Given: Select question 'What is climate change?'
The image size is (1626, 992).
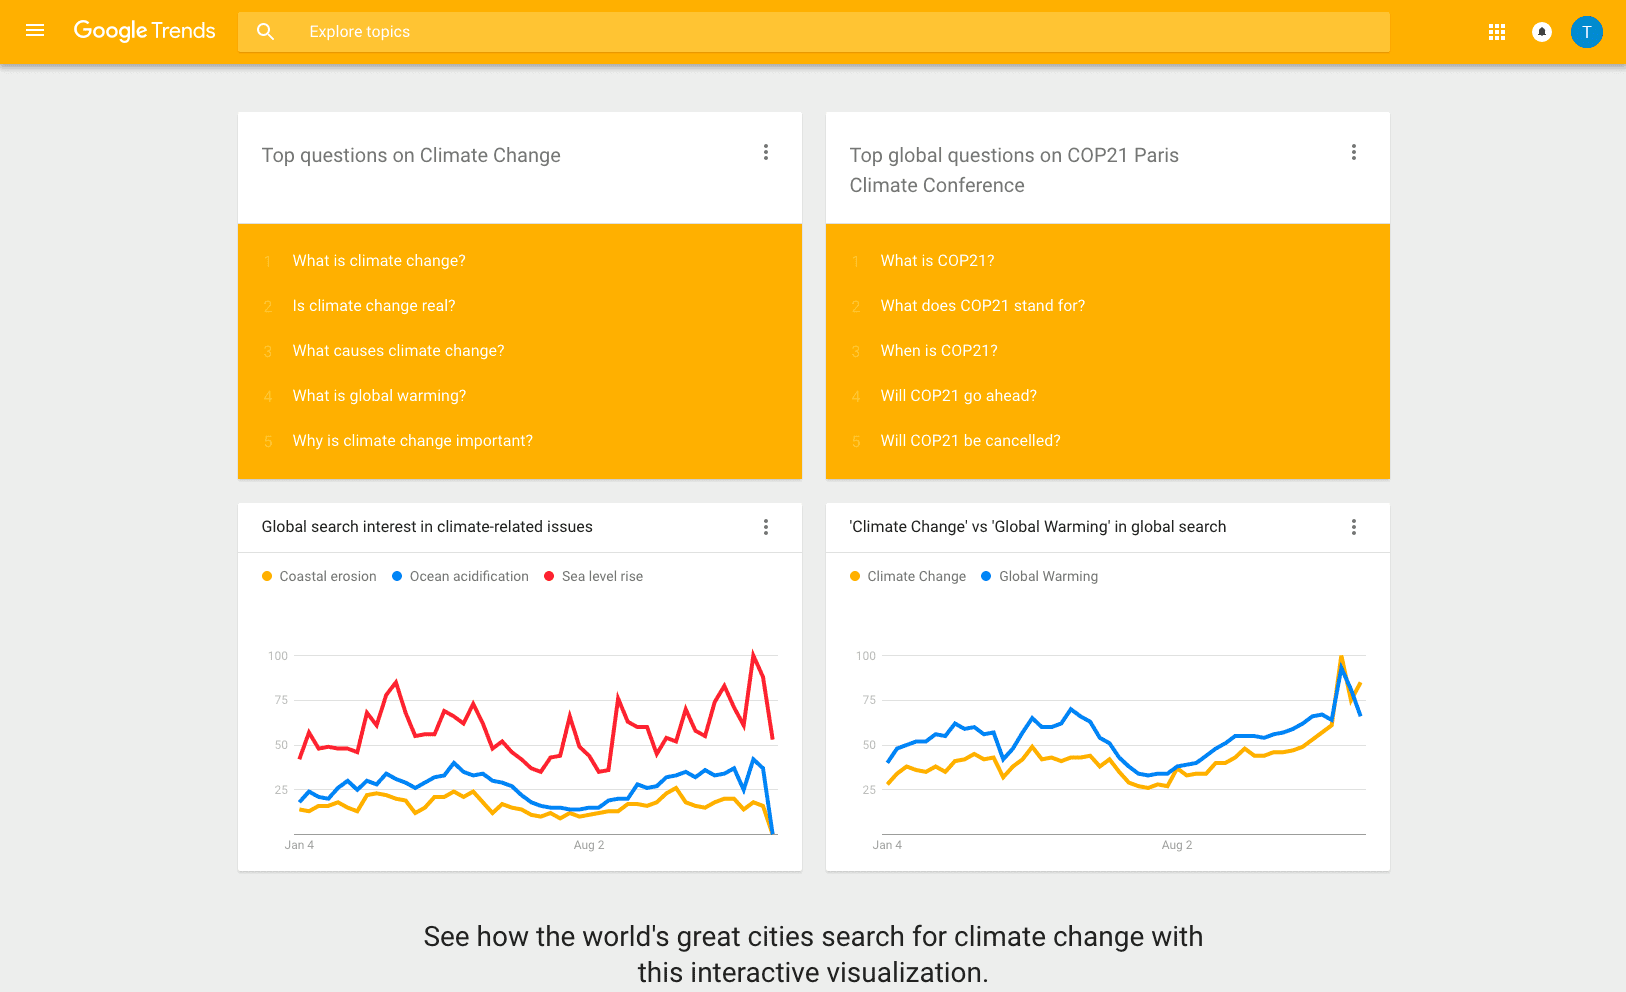Looking at the screenshot, I should coord(379,261).
